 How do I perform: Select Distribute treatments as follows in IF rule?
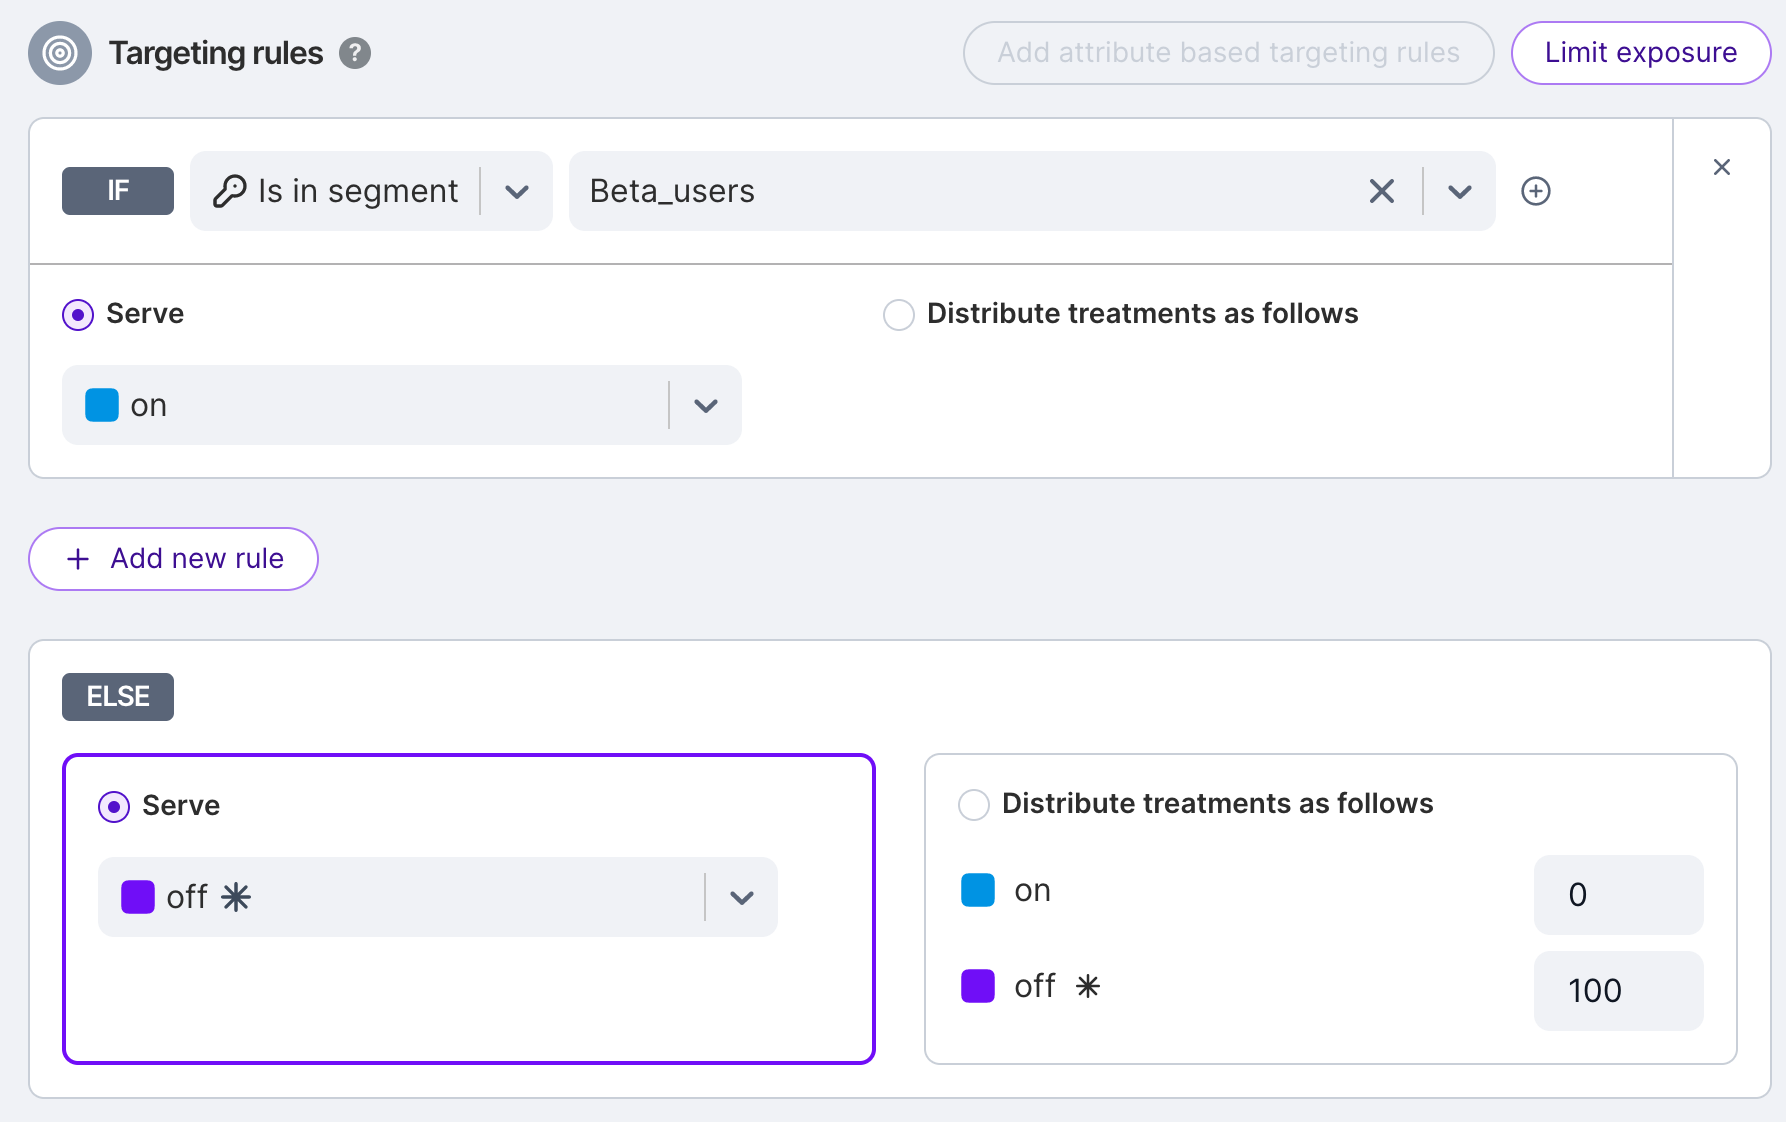coord(898,315)
